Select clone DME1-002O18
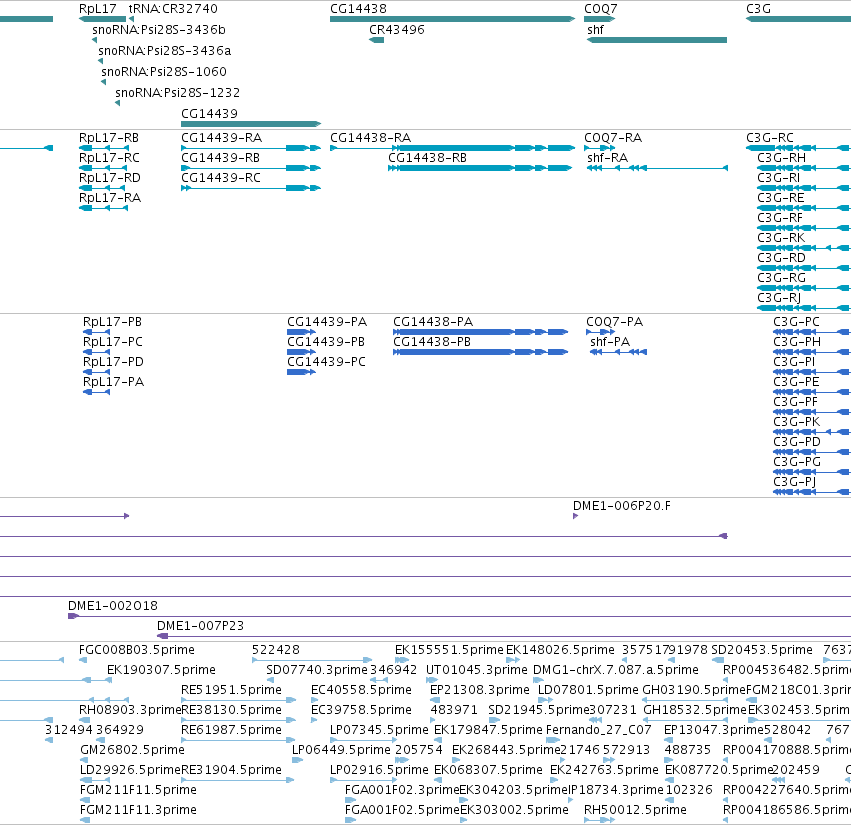The image size is (851, 825). point(459,616)
